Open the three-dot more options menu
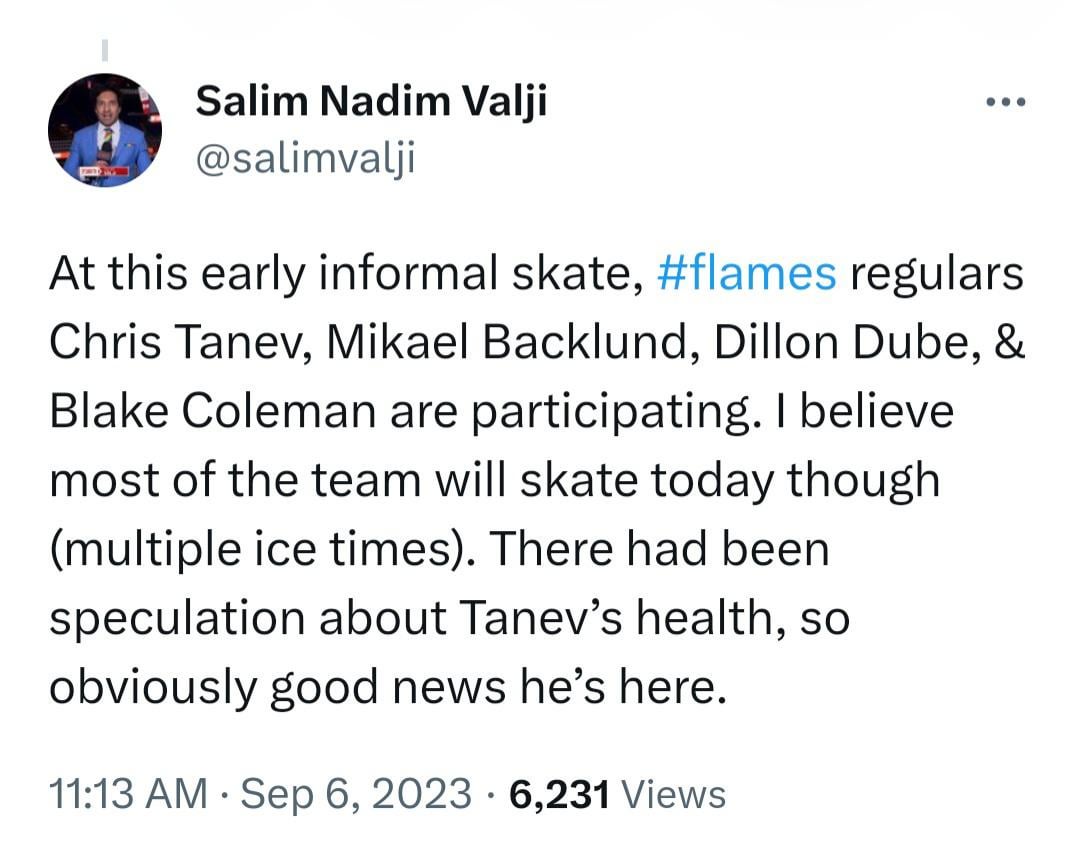 click(x=1005, y=102)
